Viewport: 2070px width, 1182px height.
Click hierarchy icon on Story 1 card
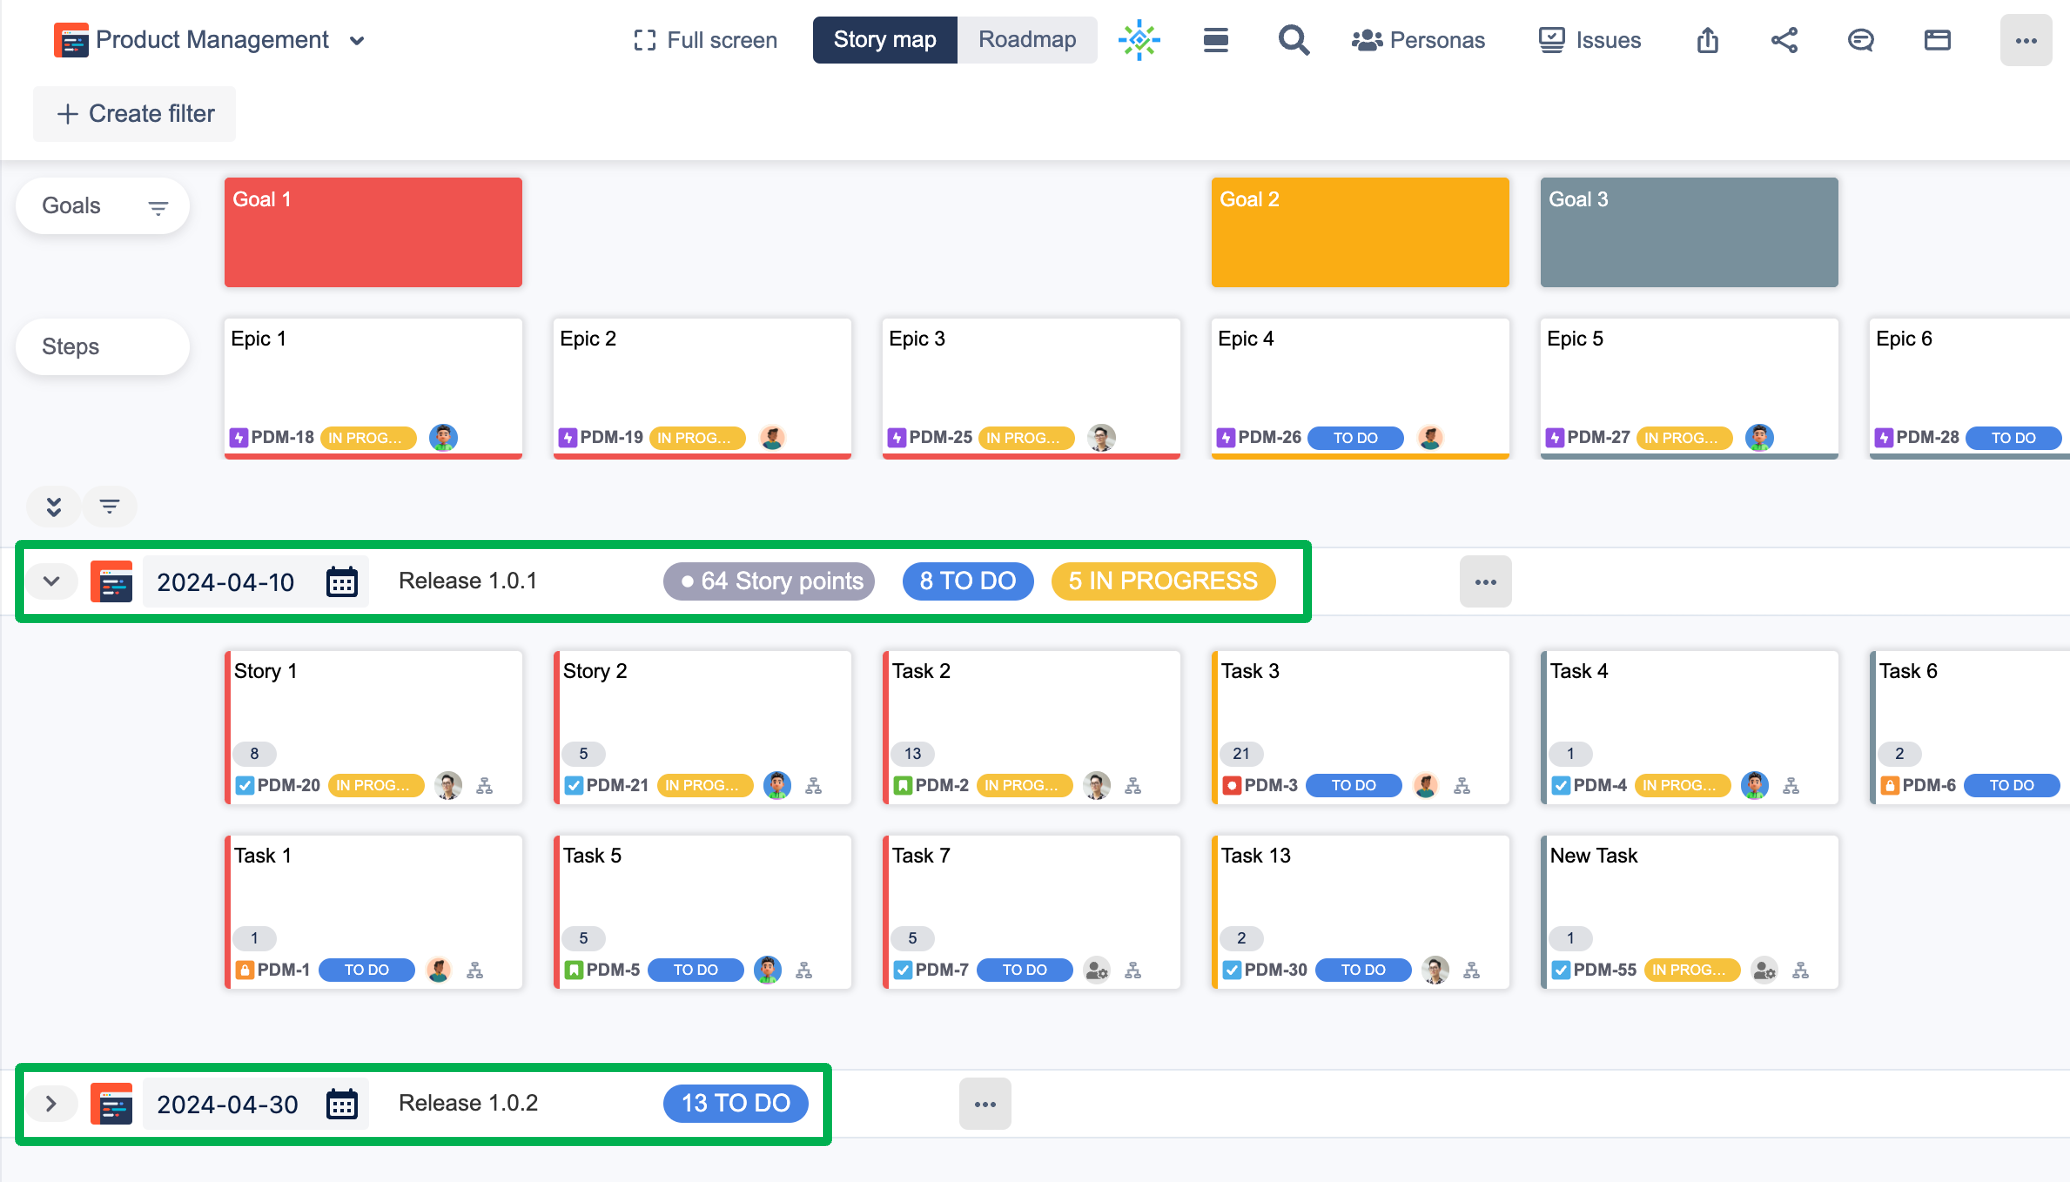coord(485,786)
